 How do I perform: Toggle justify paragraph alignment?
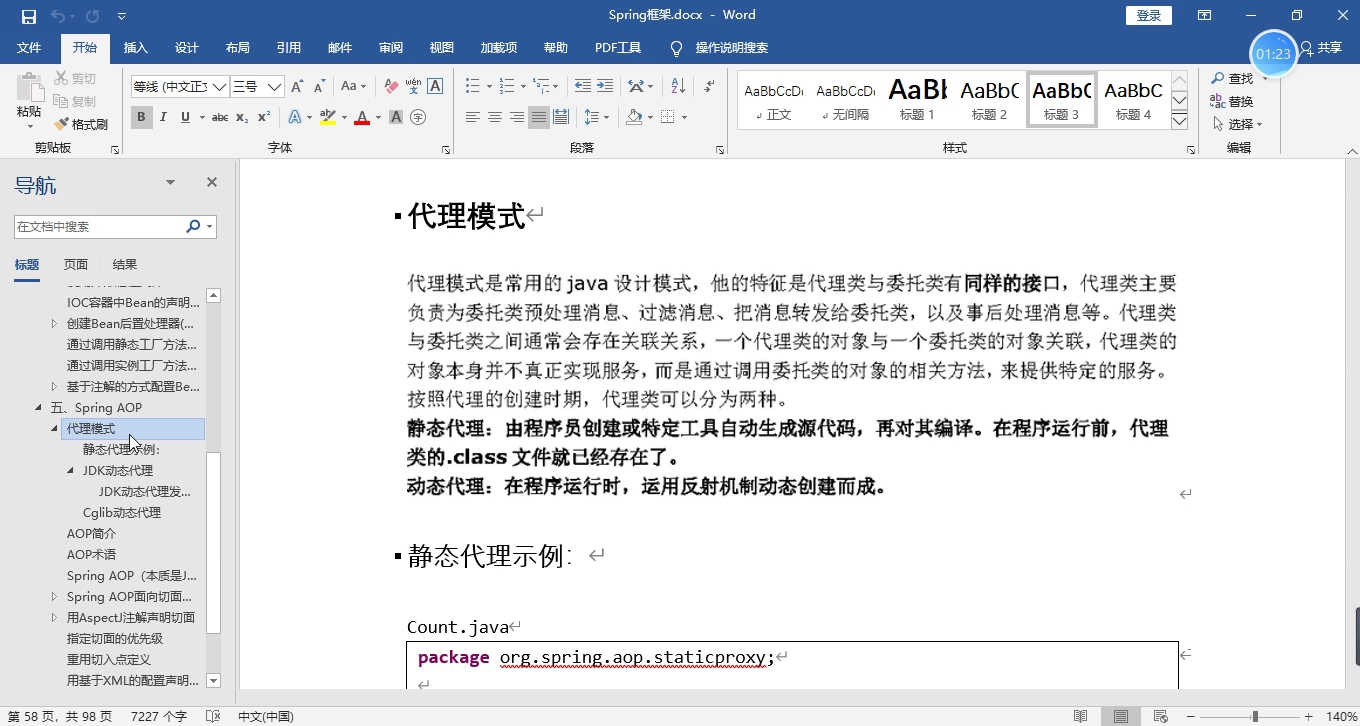tap(539, 117)
